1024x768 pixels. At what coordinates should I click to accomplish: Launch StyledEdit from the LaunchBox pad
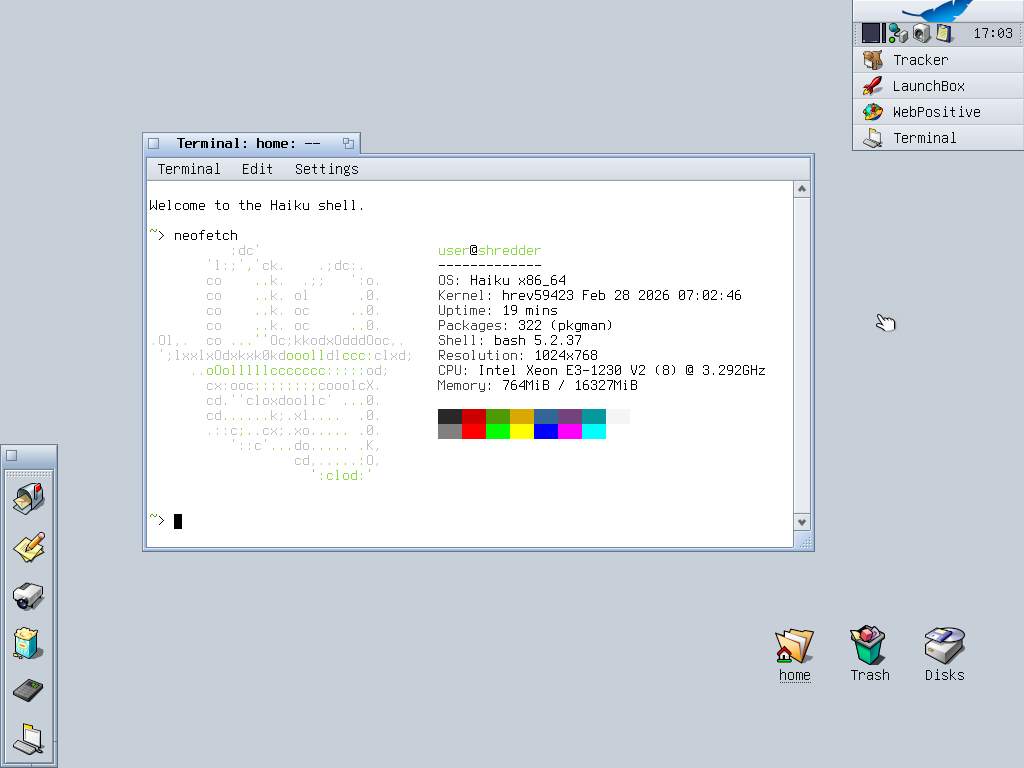click(x=29, y=546)
